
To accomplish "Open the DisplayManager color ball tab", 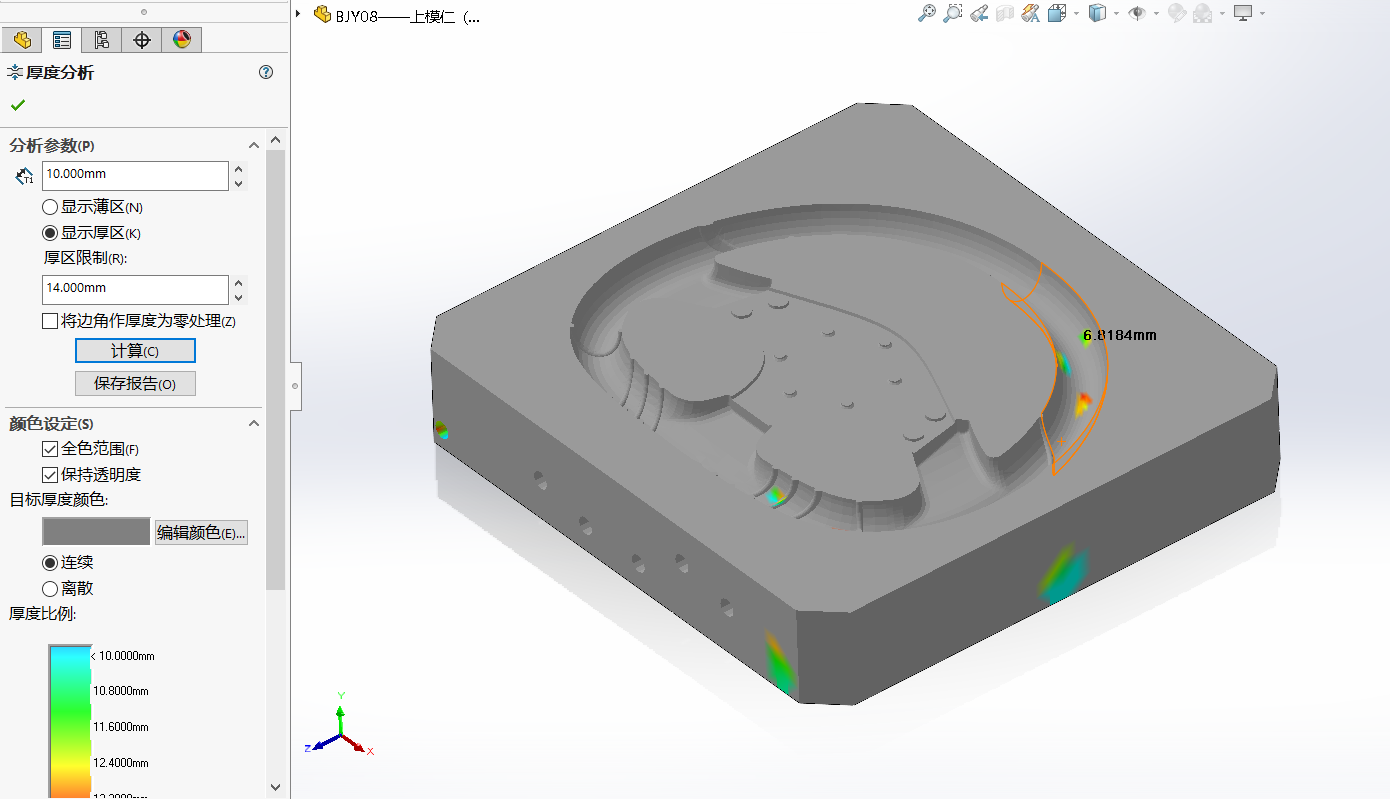I will coord(181,40).
